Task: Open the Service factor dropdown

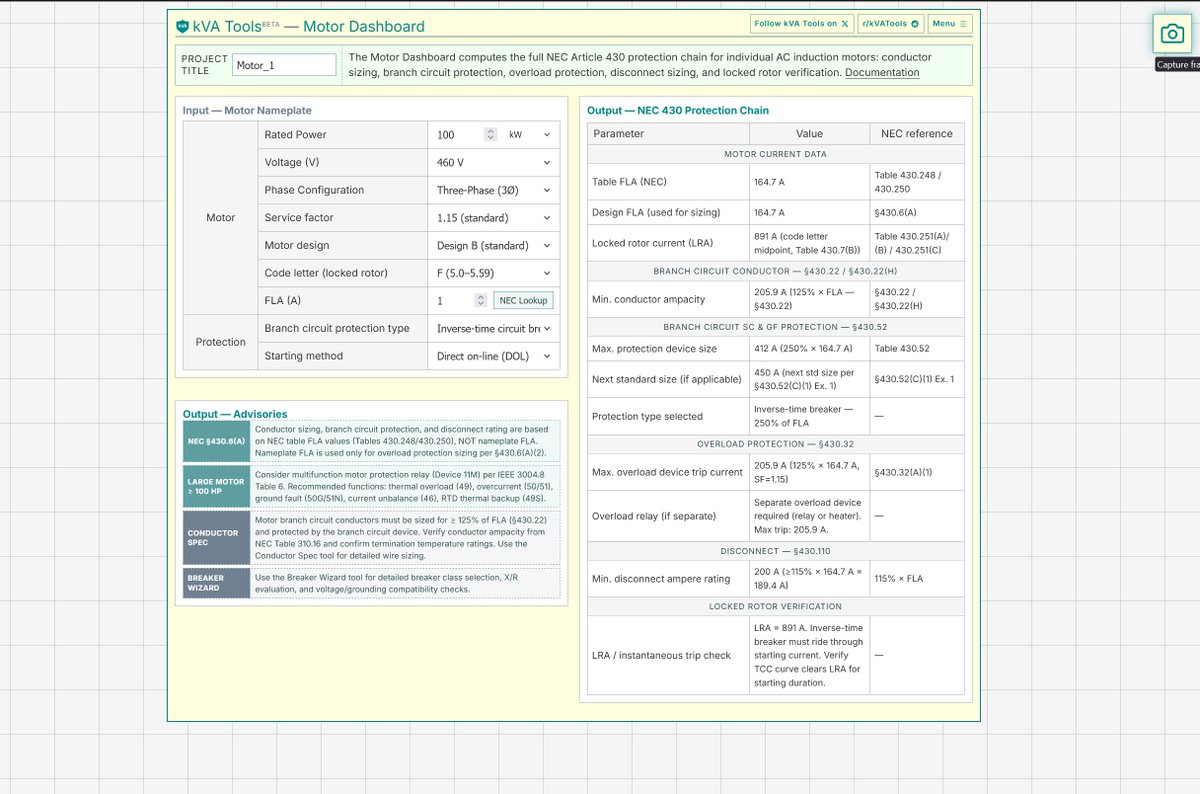Action: (493, 217)
